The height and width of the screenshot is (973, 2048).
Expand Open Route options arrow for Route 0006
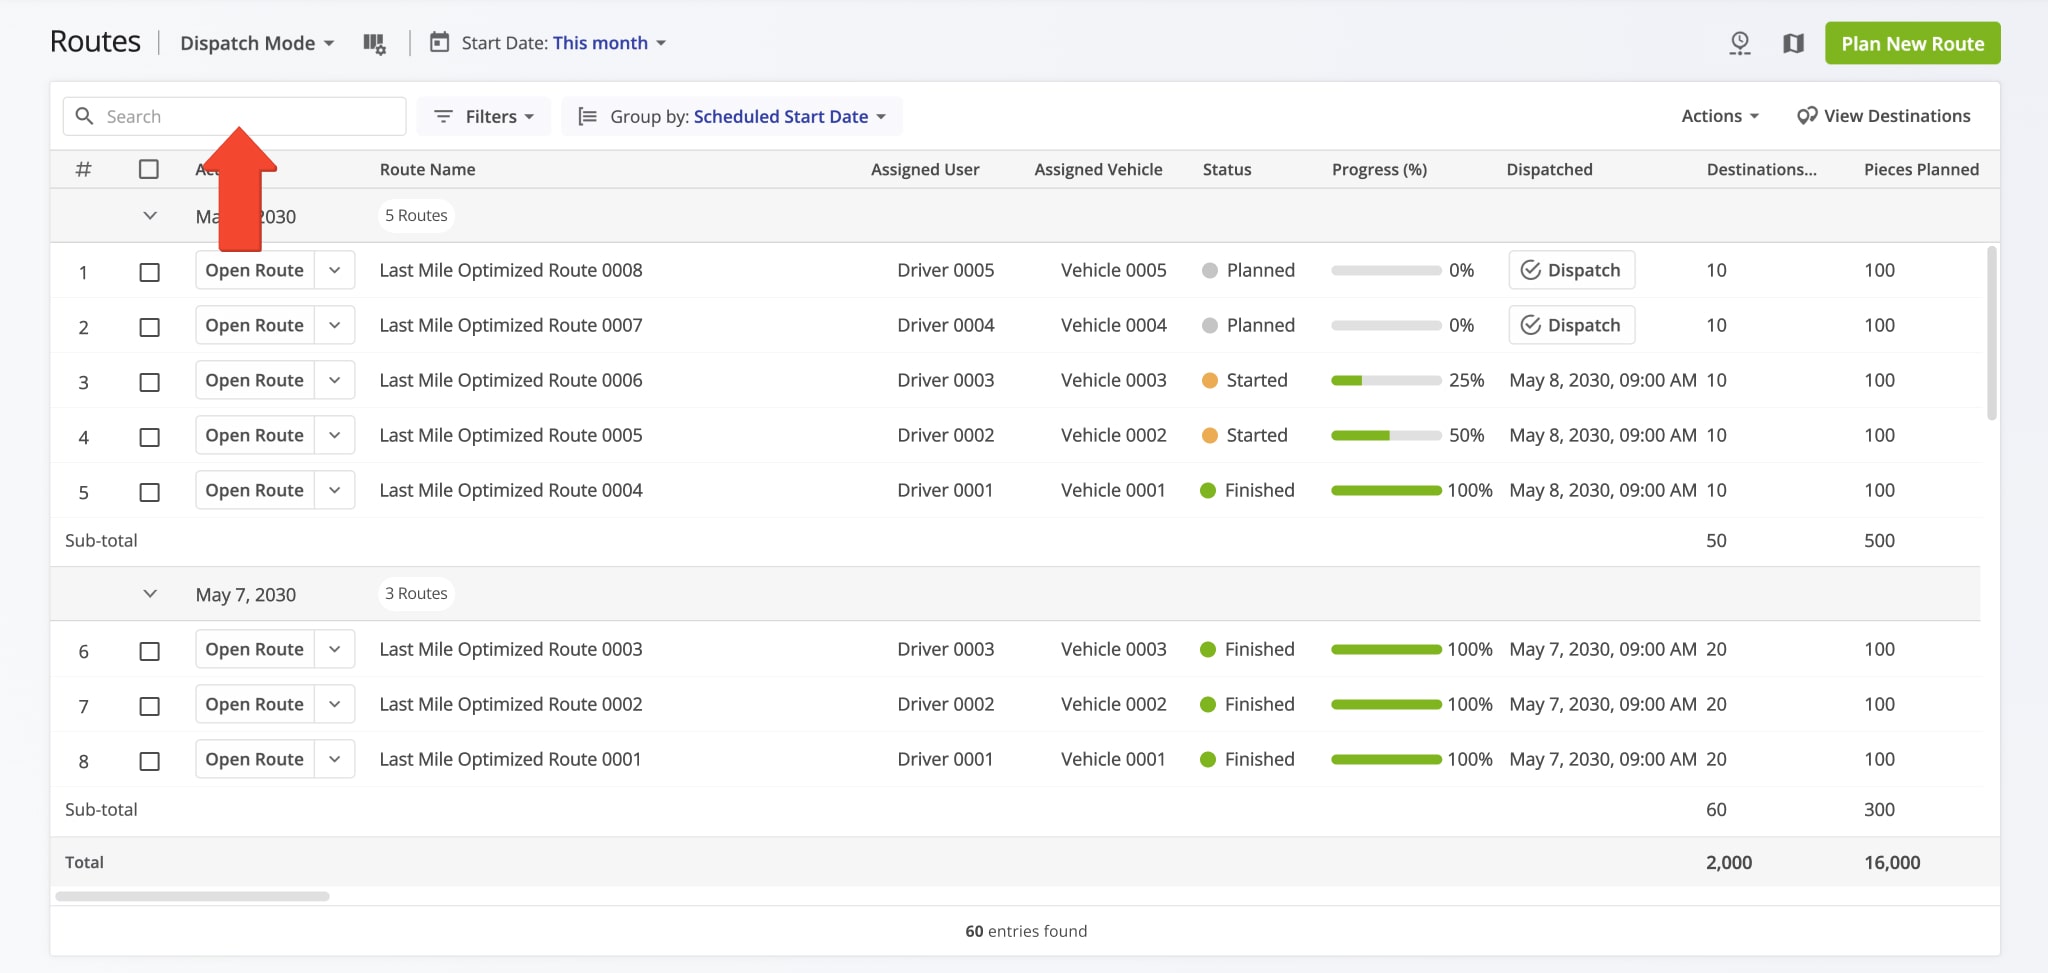pos(335,380)
